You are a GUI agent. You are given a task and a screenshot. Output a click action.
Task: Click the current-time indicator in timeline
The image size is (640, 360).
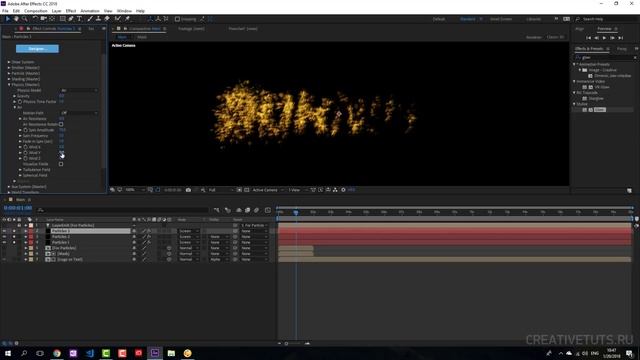(x=296, y=212)
